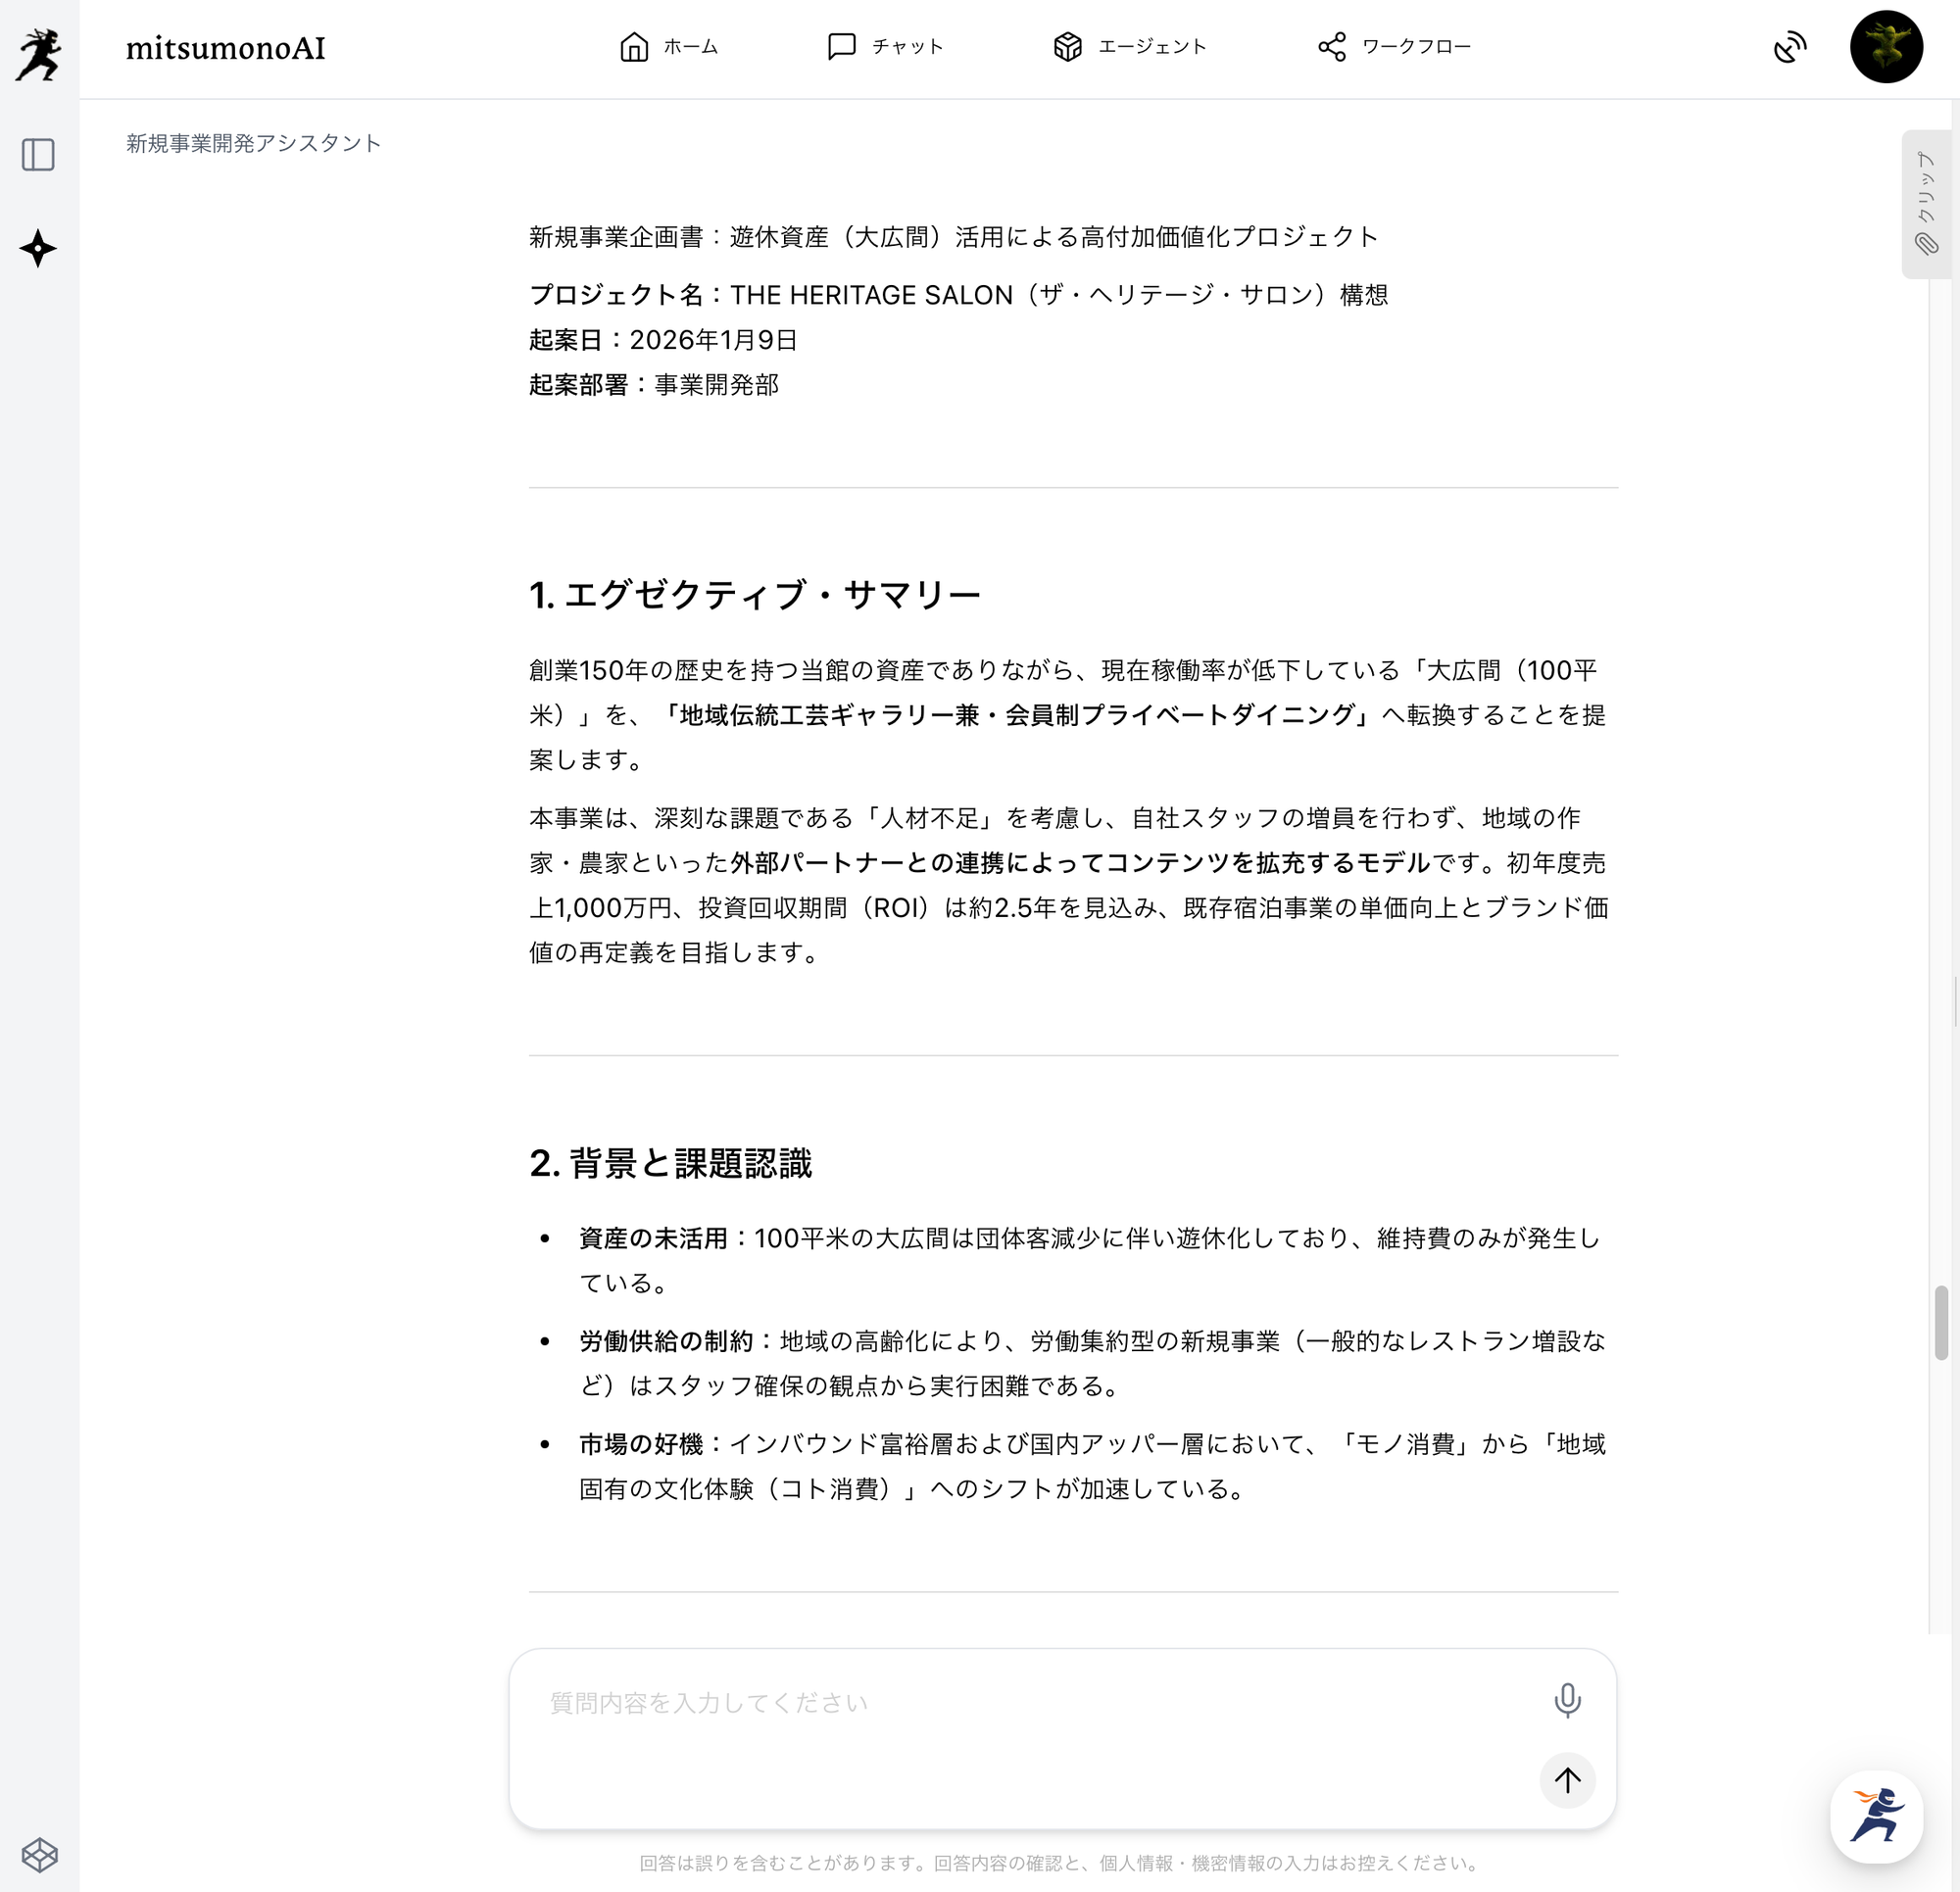The height and width of the screenshot is (1892, 1960).
Task: Click the satellite broadcast icon in header
Action: [x=1789, y=47]
